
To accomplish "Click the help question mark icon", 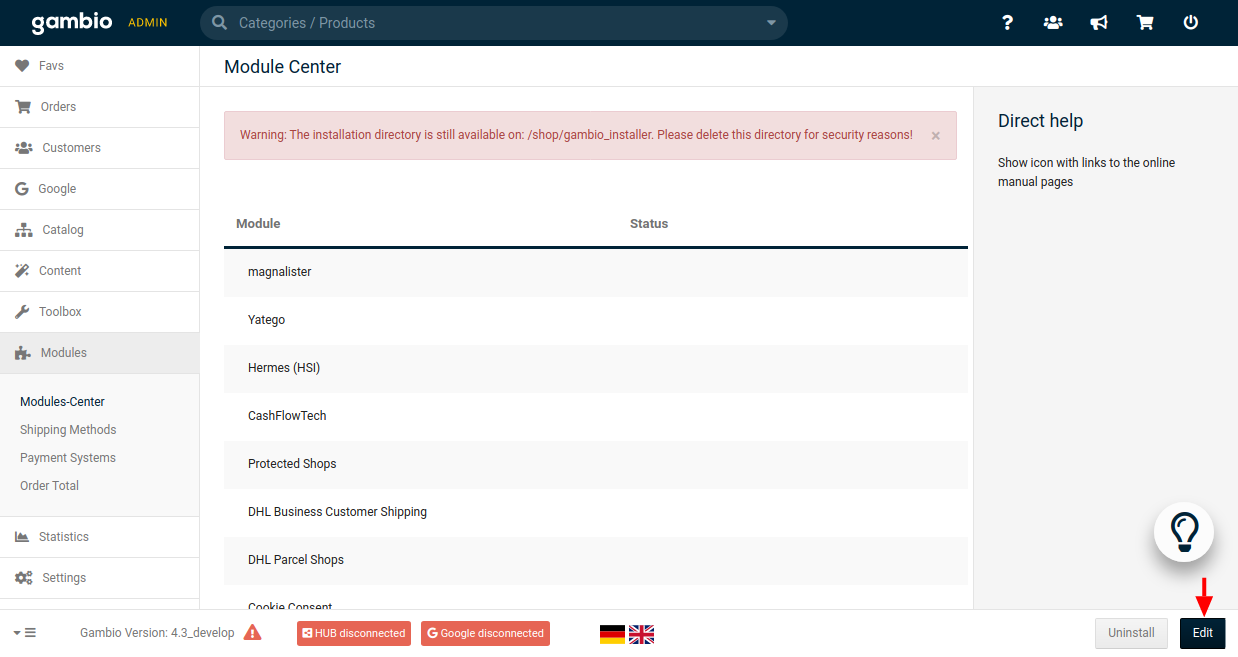I will [x=1007, y=23].
